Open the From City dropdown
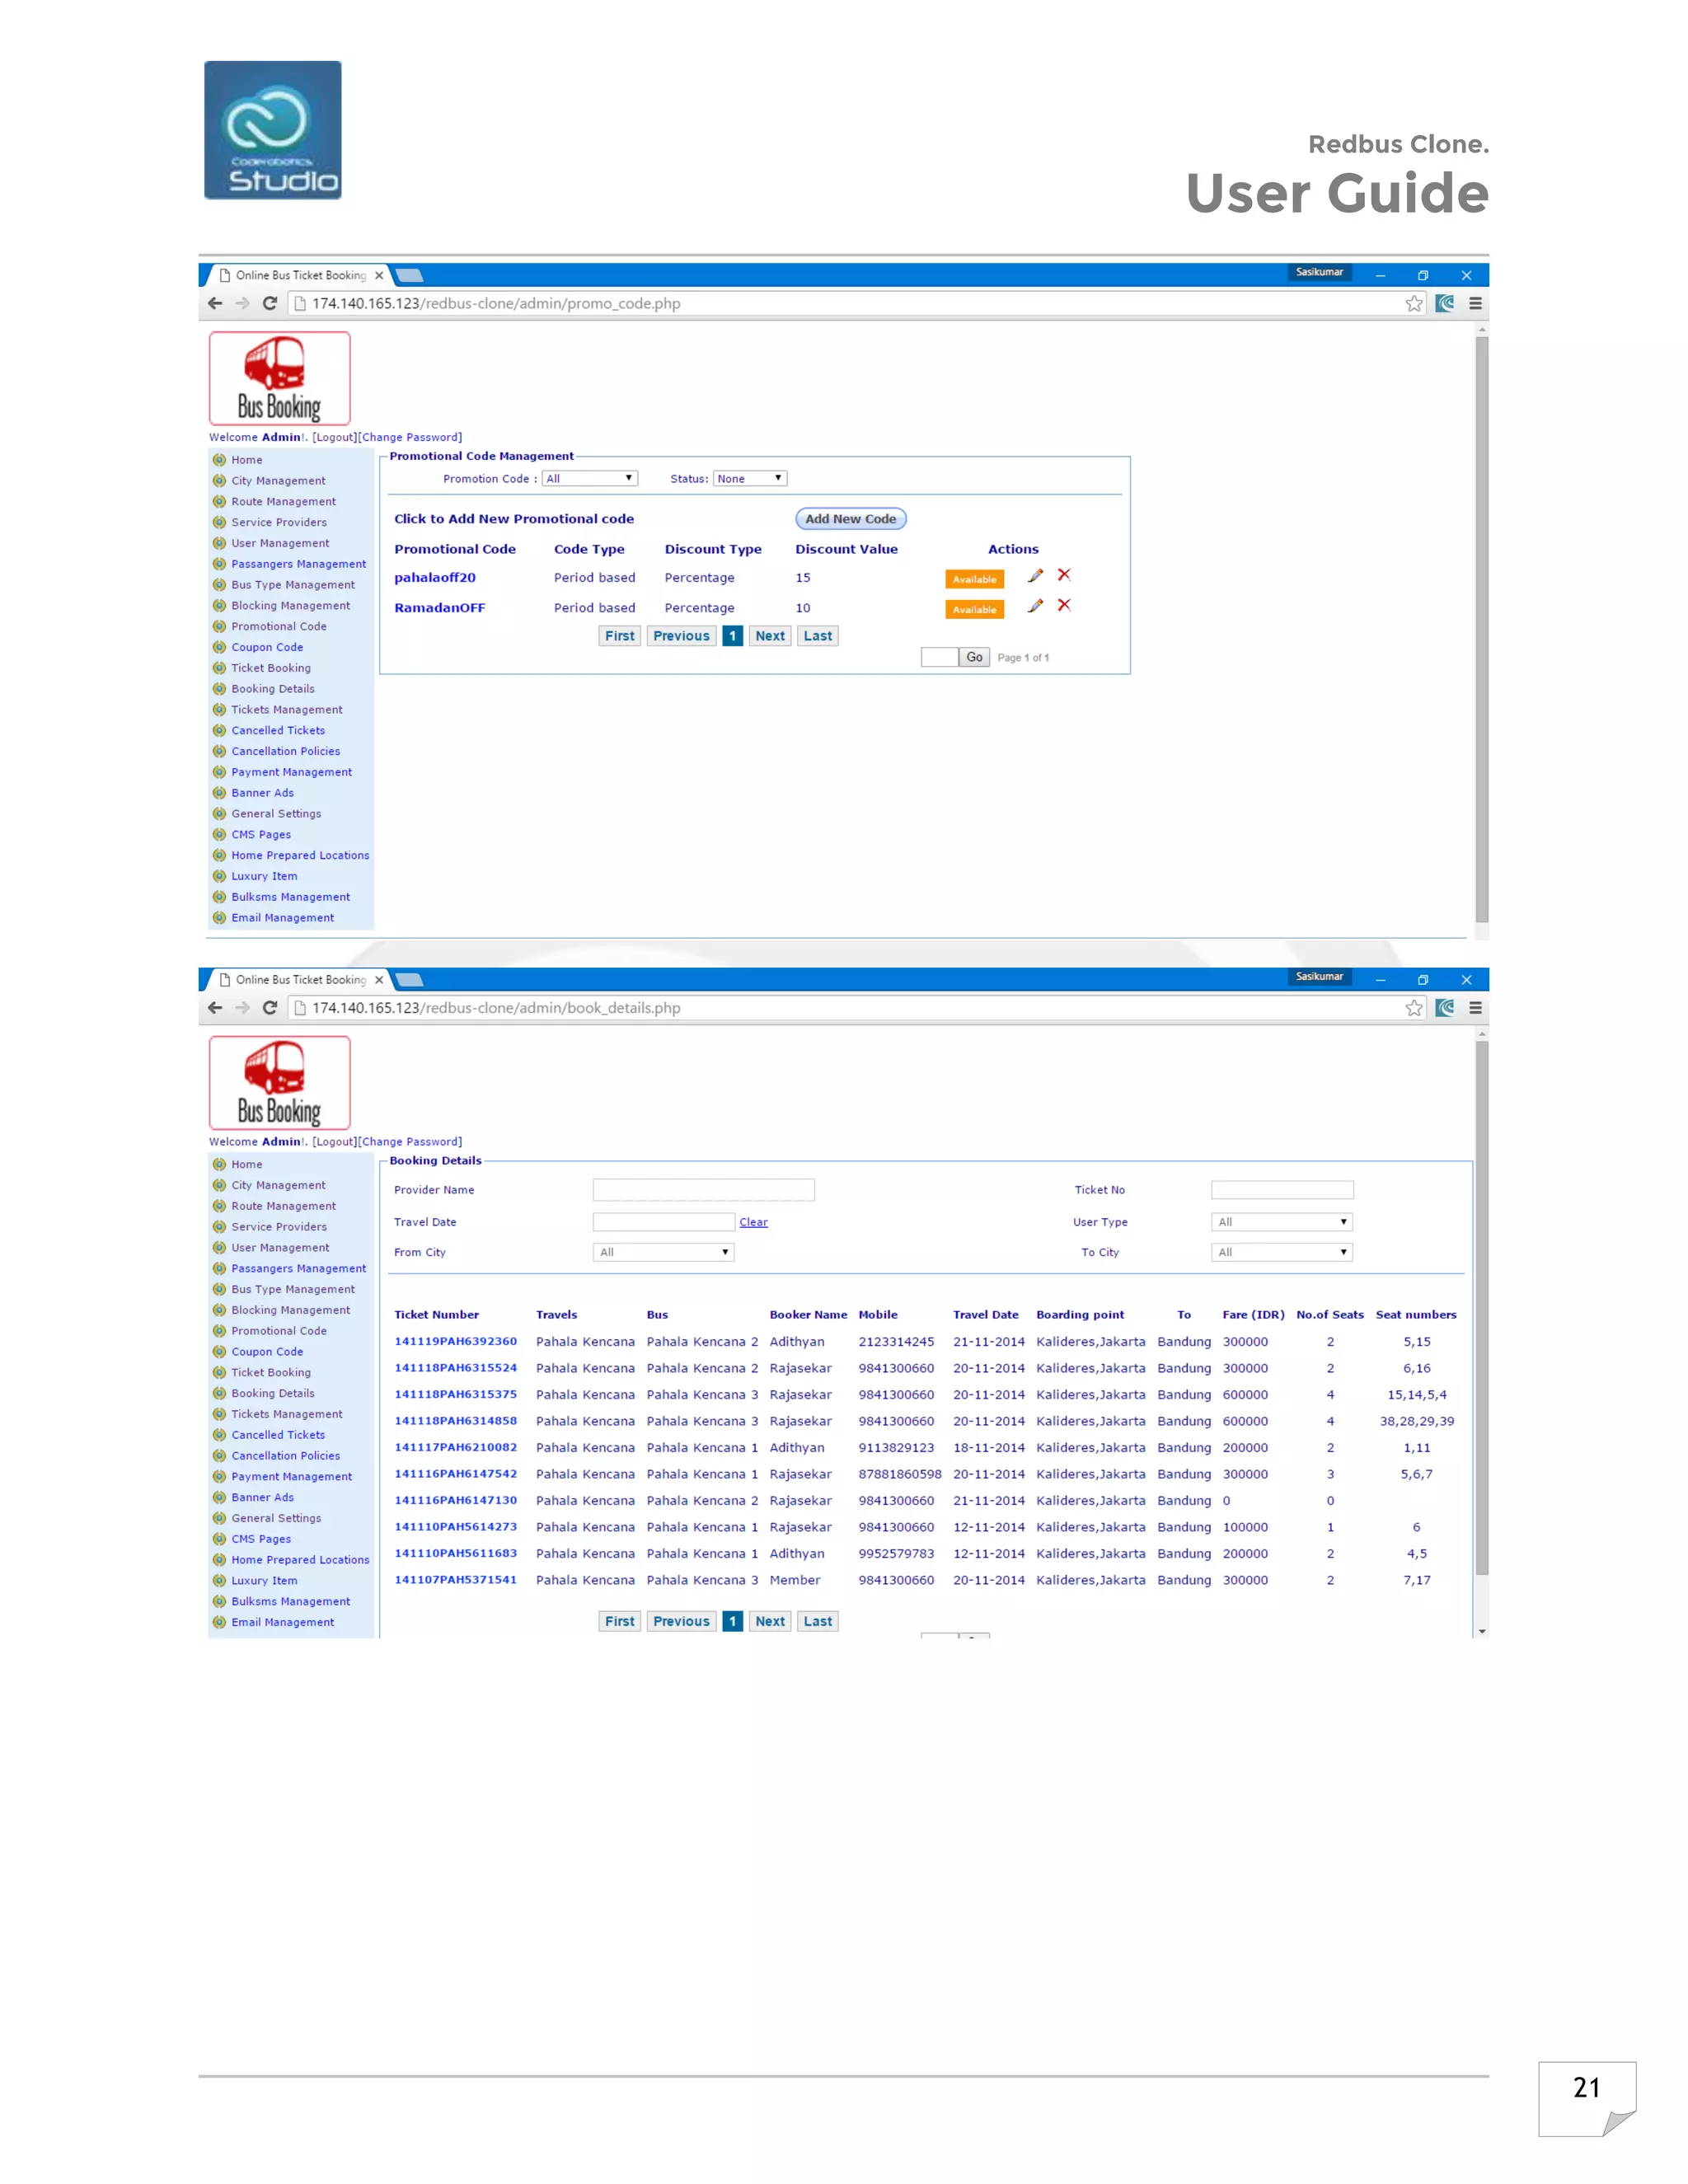This screenshot has width=1688, height=2184. pyautogui.click(x=664, y=1252)
